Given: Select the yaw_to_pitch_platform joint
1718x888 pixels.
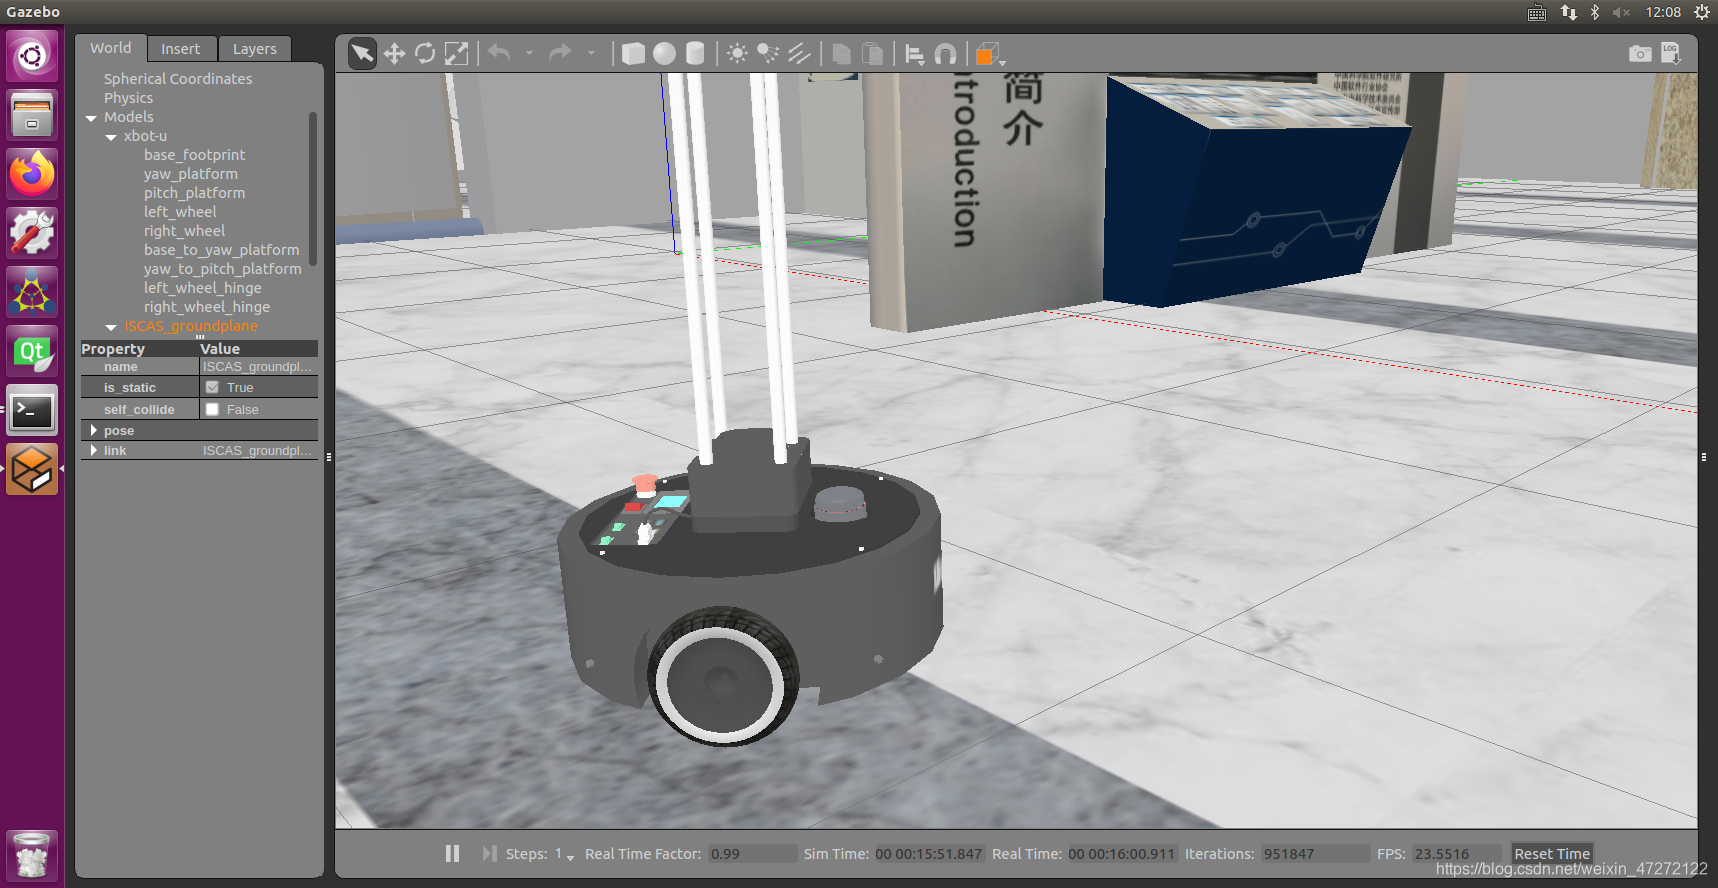Looking at the screenshot, I should point(222,269).
